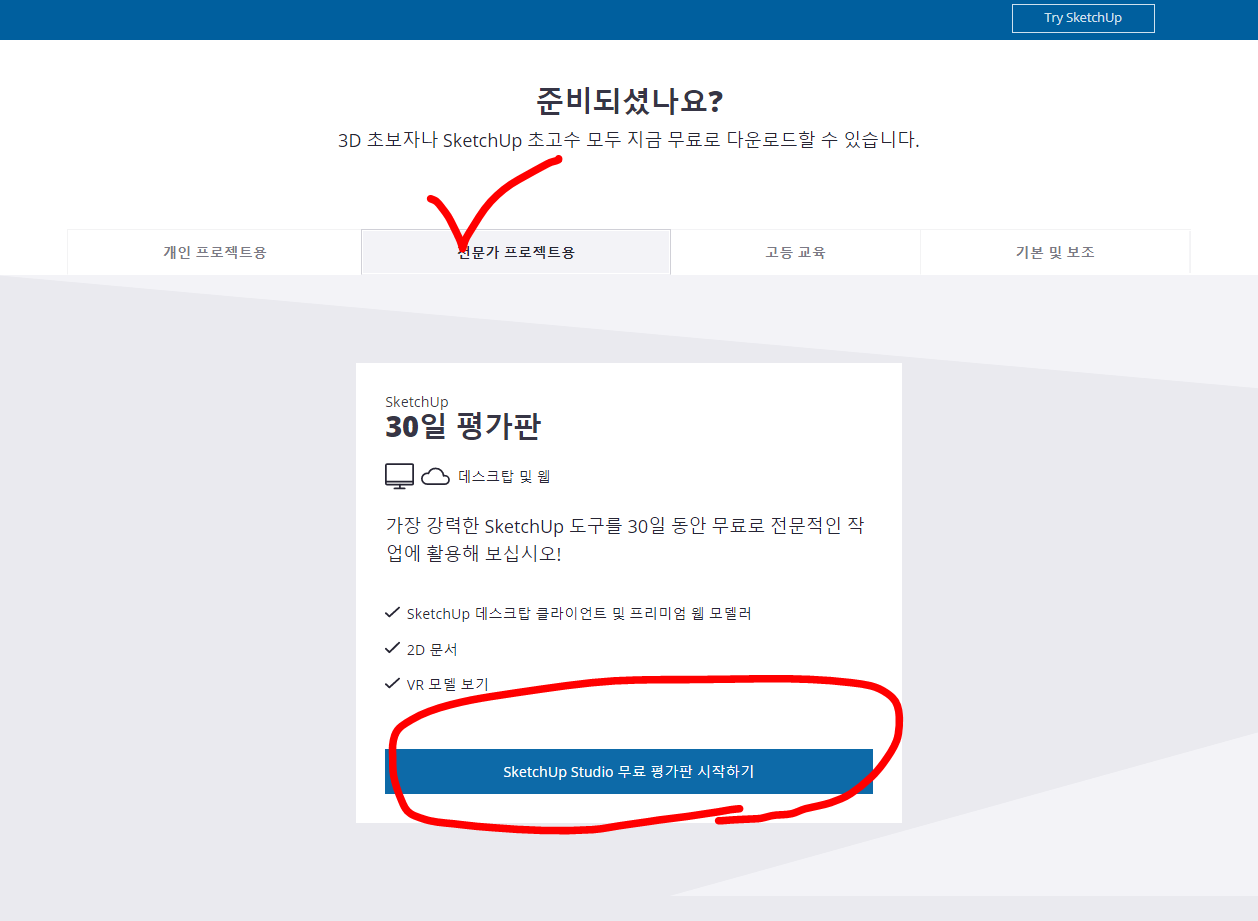This screenshot has height=921, width=1258.
Task: Click the SketchUp 데스크탑 클라이언트 feature line
Action: pyautogui.click(x=579, y=613)
